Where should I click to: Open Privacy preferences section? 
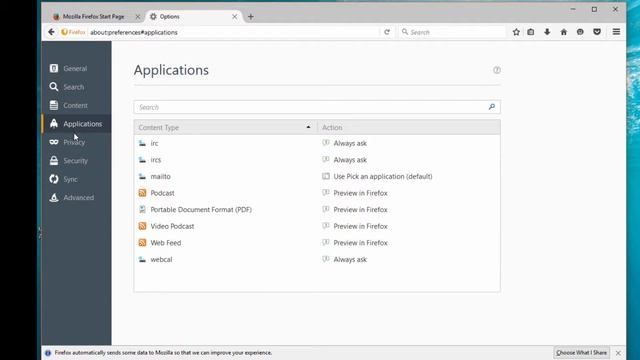pos(76,142)
